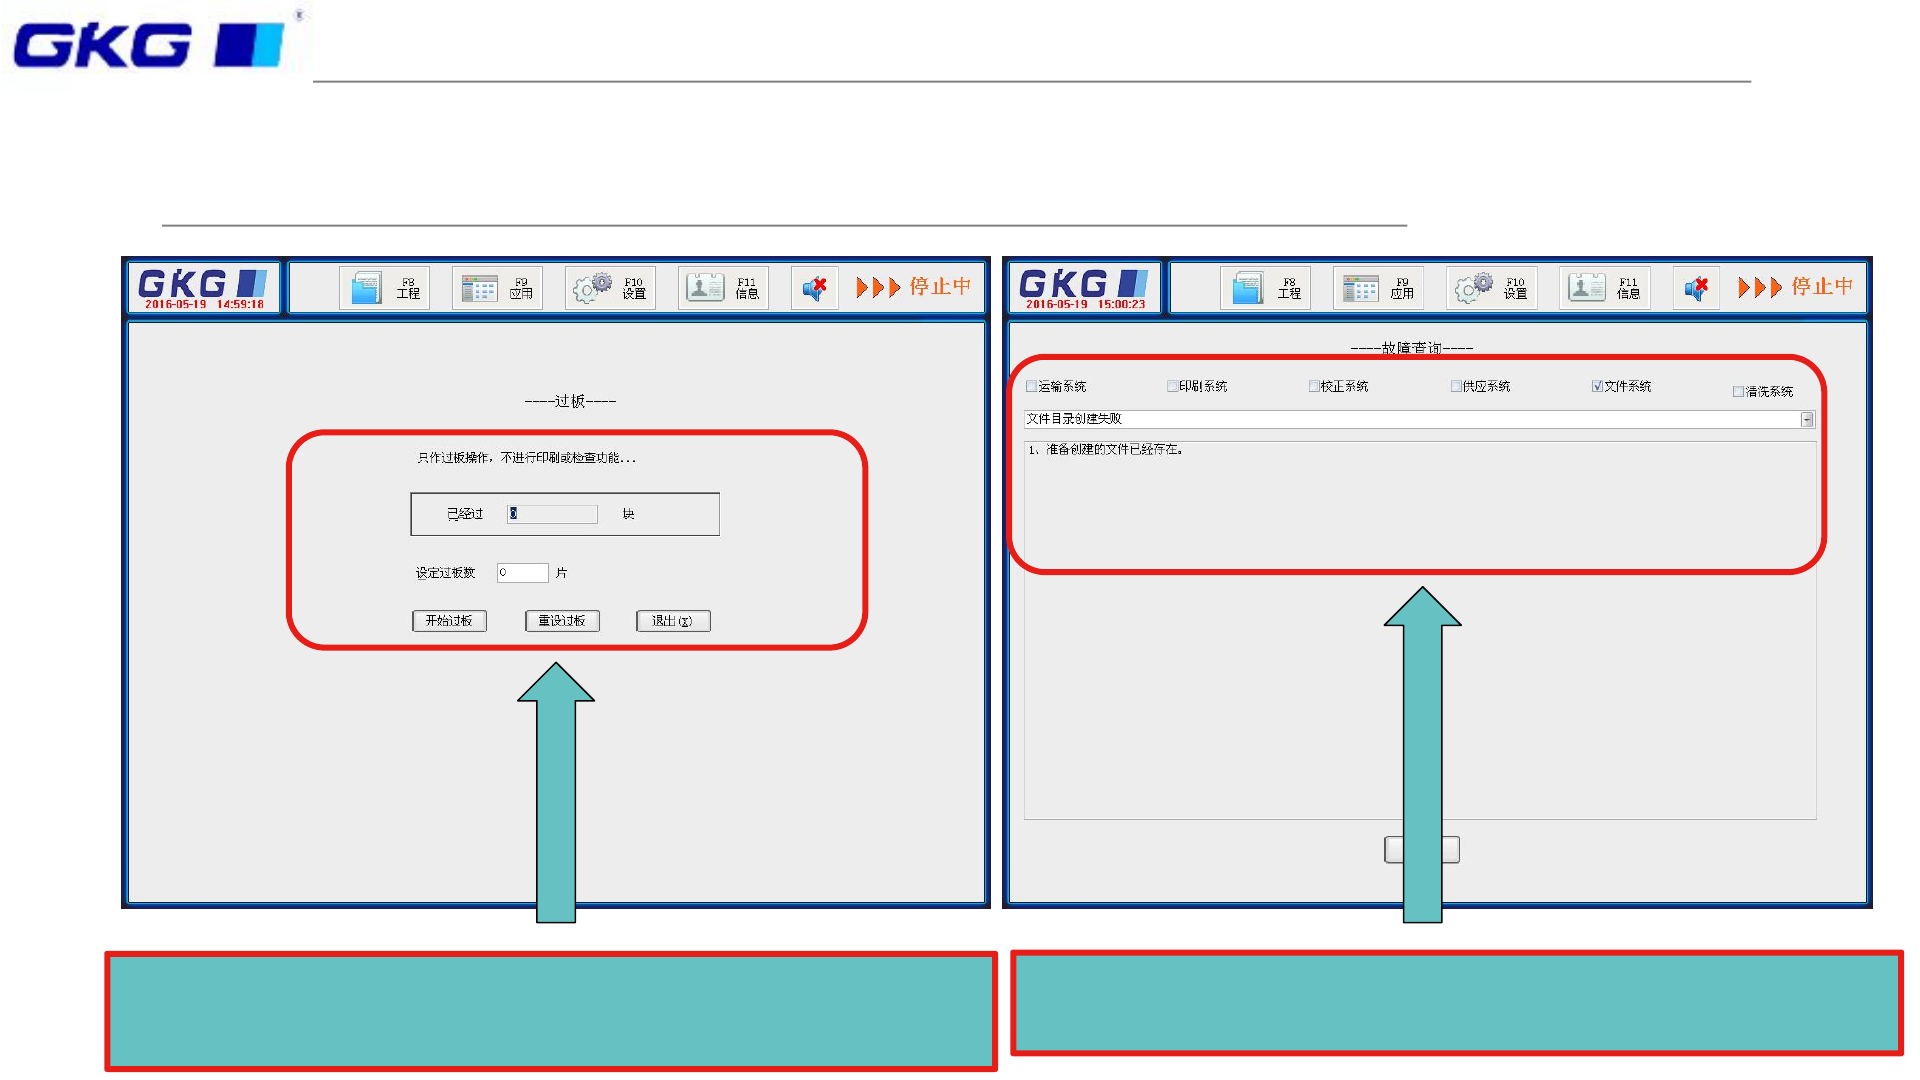Check the 运输系统 checkbox
This screenshot has width=1920, height=1080.
[1032, 386]
